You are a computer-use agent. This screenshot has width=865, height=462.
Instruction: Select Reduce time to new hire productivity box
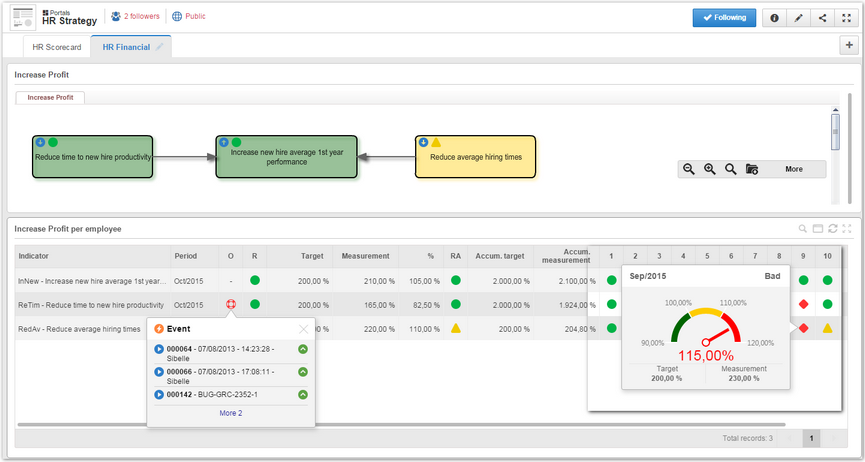click(x=93, y=157)
